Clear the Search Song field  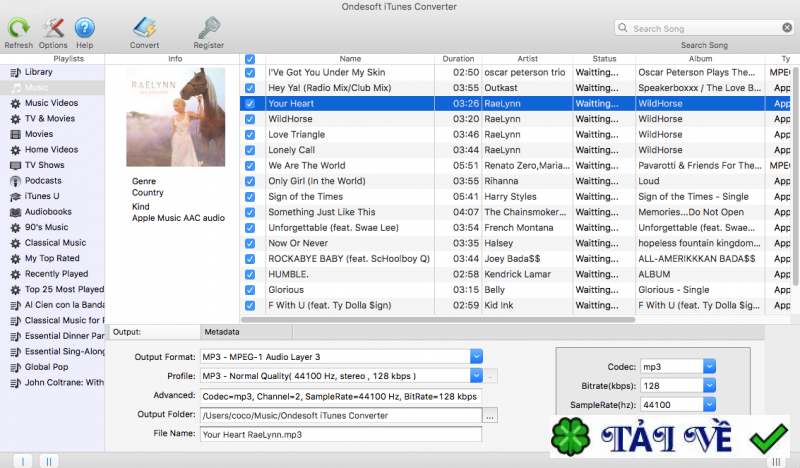787,28
